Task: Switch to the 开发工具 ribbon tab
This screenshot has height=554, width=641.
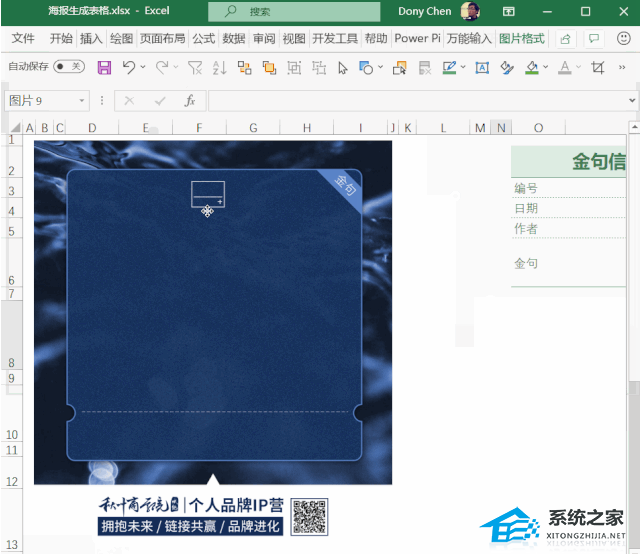Action: [335, 38]
